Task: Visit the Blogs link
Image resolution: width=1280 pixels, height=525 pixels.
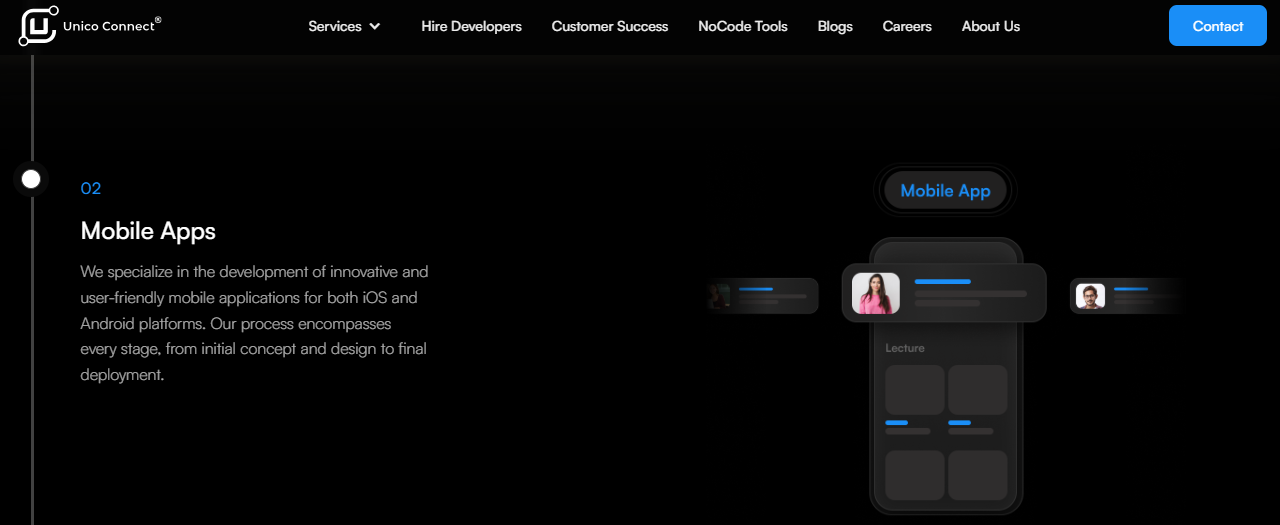Action: click(834, 27)
